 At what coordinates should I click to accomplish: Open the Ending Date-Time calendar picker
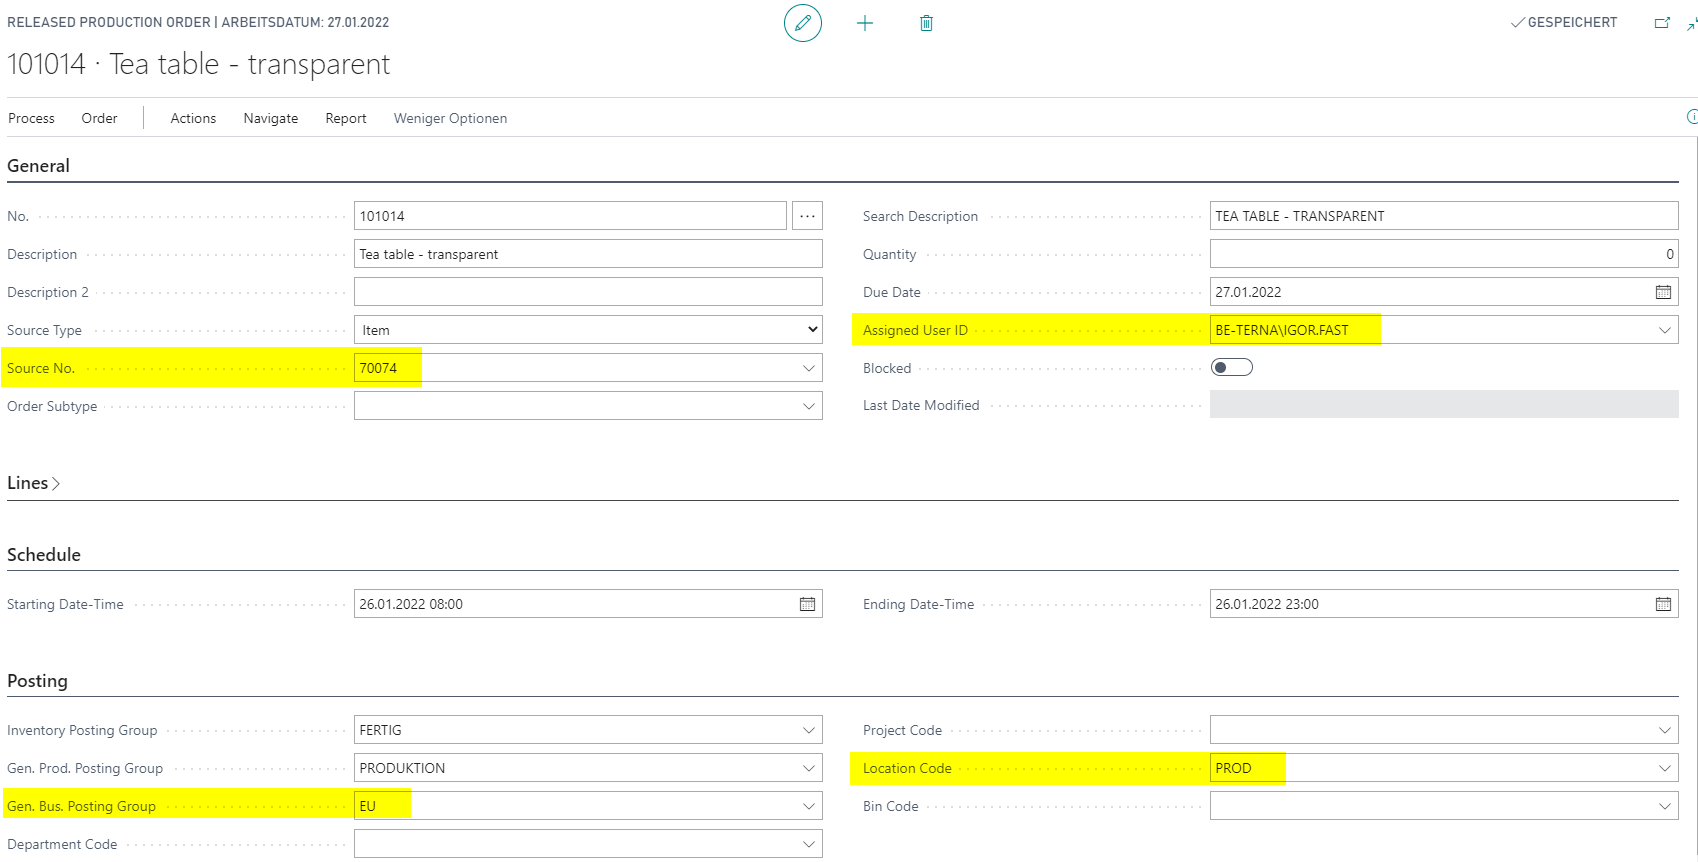click(1663, 604)
